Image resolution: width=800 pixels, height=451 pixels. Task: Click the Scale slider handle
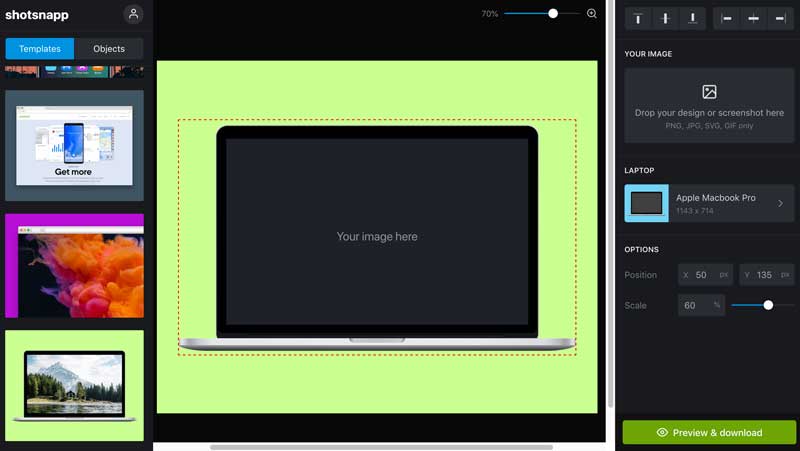[x=768, y=305]
